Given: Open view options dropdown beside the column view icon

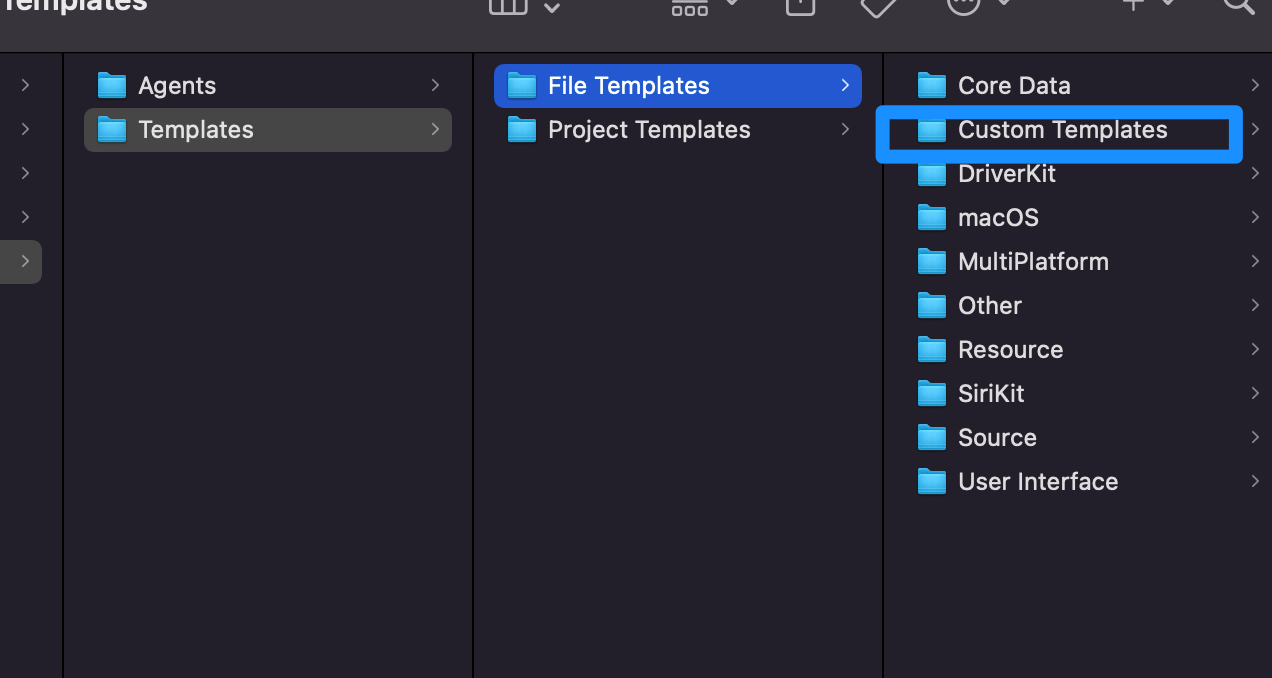Looking at the screenshot, I should pos(552,7).
